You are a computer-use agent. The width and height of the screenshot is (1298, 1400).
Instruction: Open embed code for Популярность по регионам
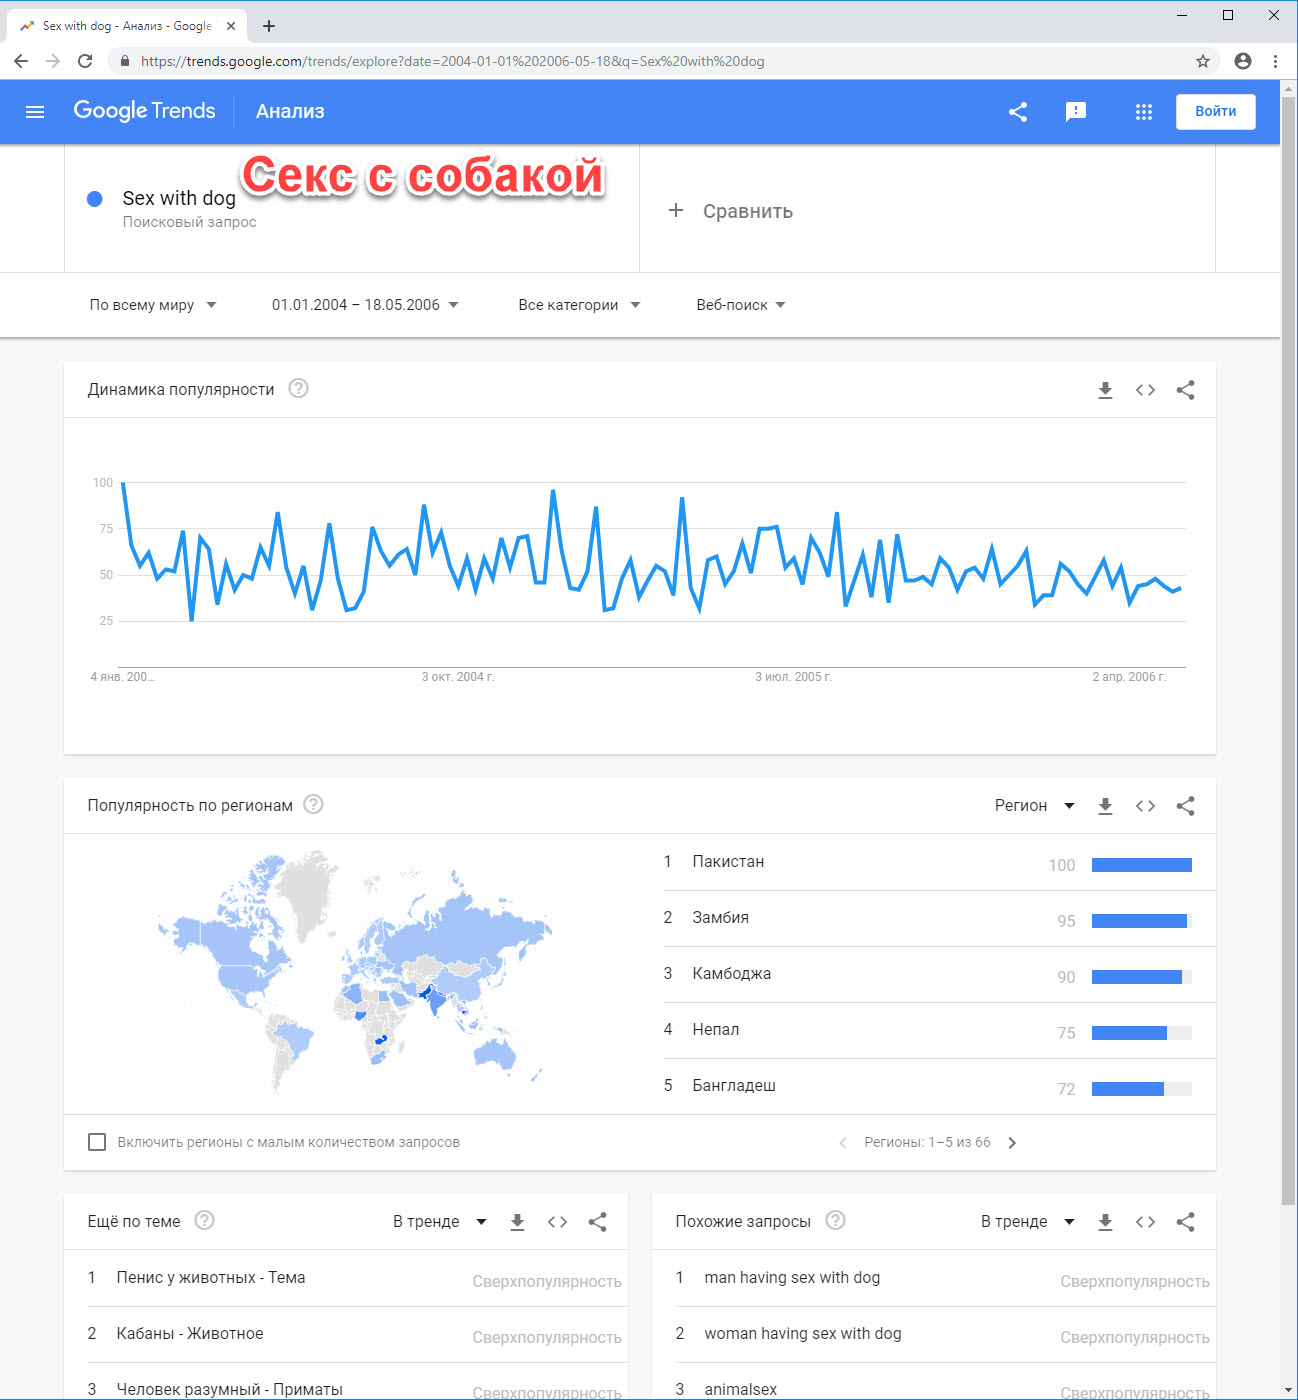click(1145, 806)
